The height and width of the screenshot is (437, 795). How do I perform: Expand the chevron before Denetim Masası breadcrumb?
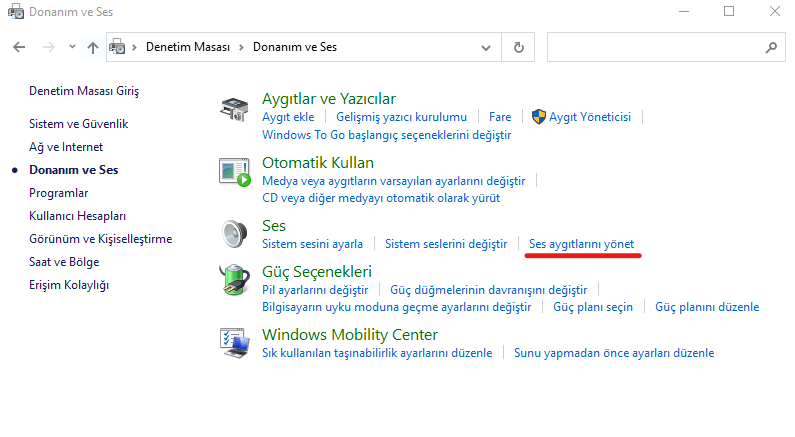(x=134, y=47)
